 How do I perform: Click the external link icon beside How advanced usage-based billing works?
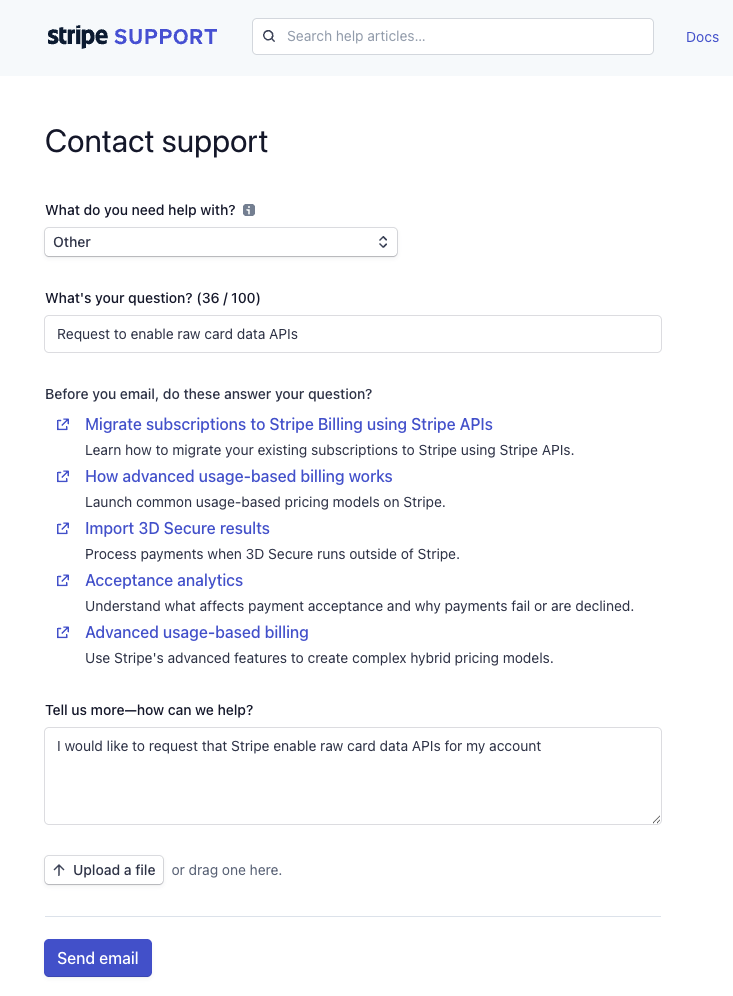(63, 476)
